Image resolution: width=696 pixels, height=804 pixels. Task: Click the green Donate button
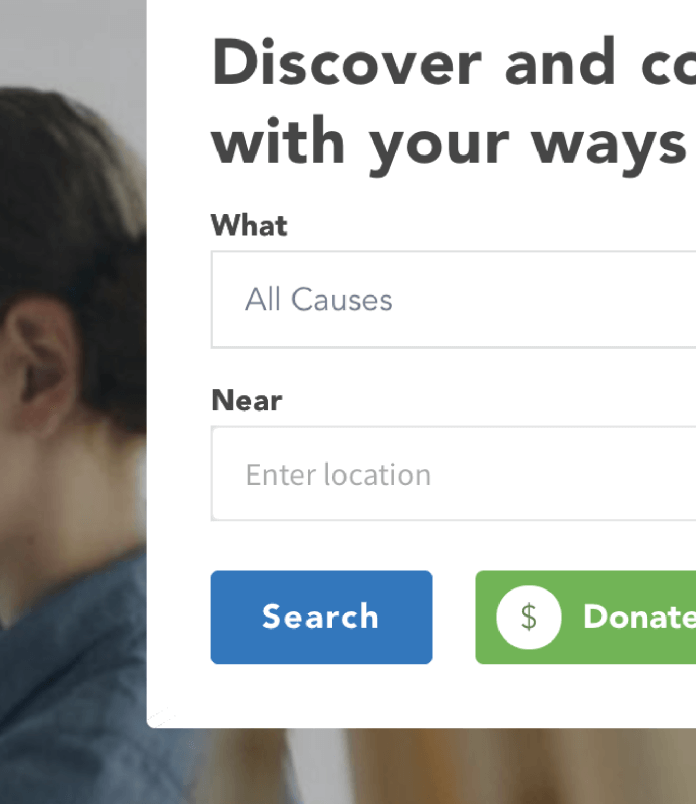coord(586,617)
